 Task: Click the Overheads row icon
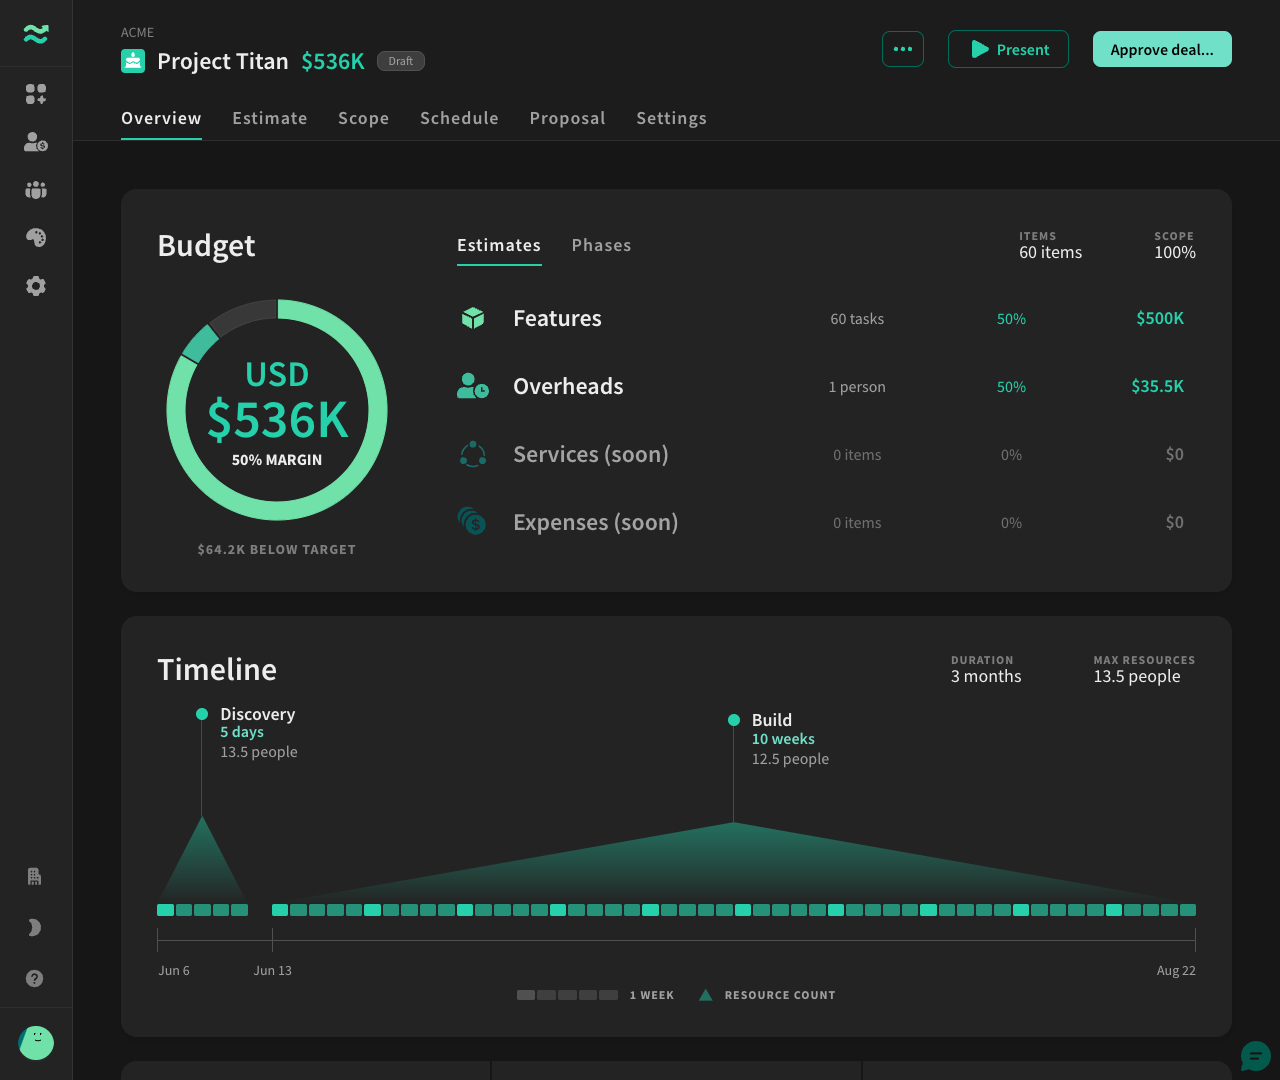tap(473, 386)
